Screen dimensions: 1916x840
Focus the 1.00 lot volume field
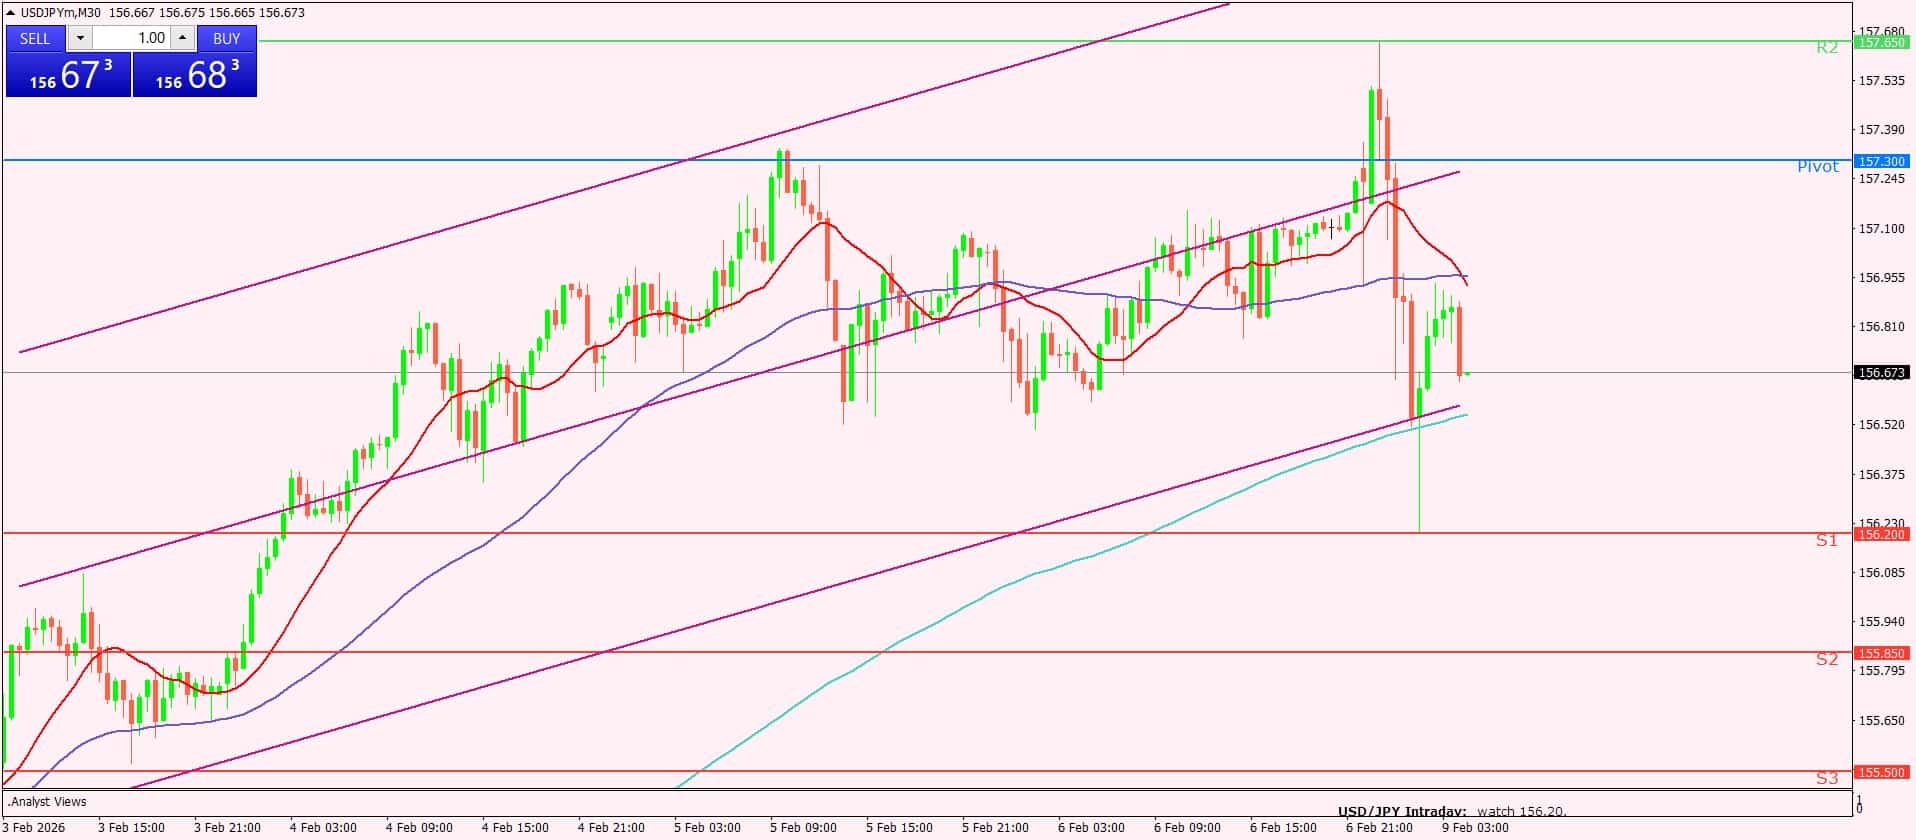click(132, 38)
